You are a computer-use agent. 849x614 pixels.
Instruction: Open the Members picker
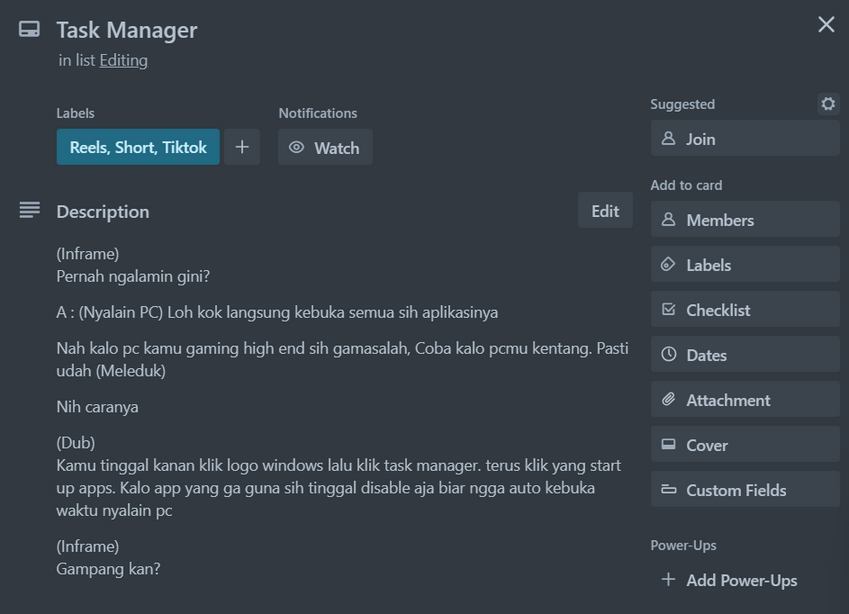[745, 220]
